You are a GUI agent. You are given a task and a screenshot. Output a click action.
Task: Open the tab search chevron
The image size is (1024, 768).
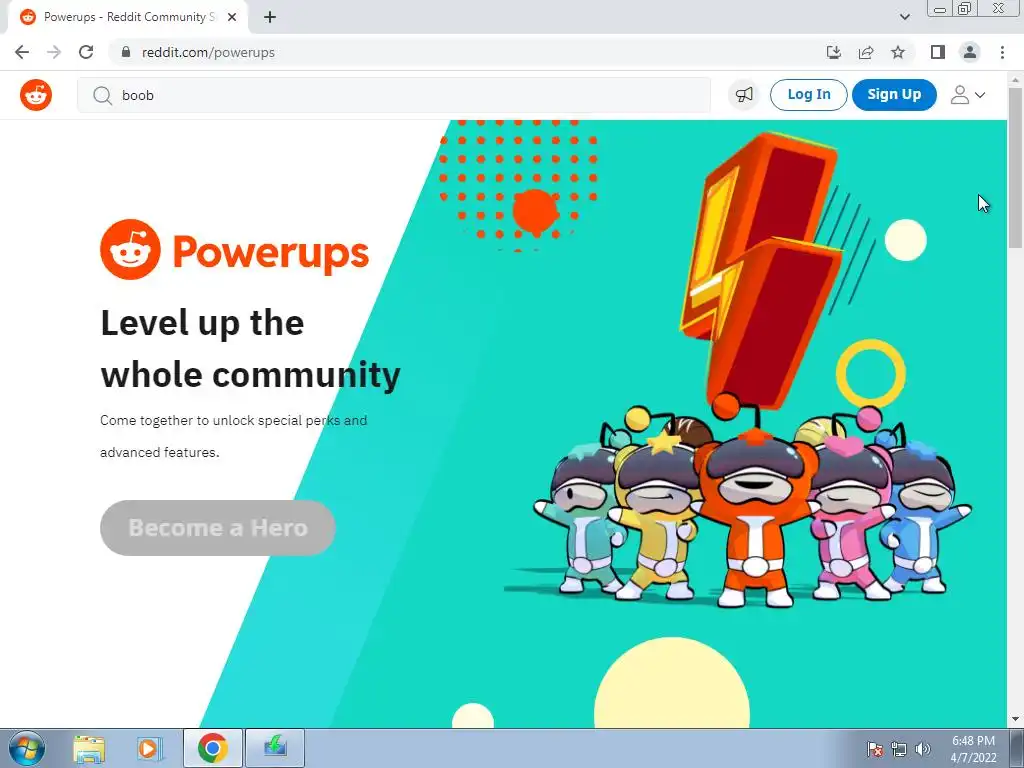pyautogui.click(x=904, y=17)
